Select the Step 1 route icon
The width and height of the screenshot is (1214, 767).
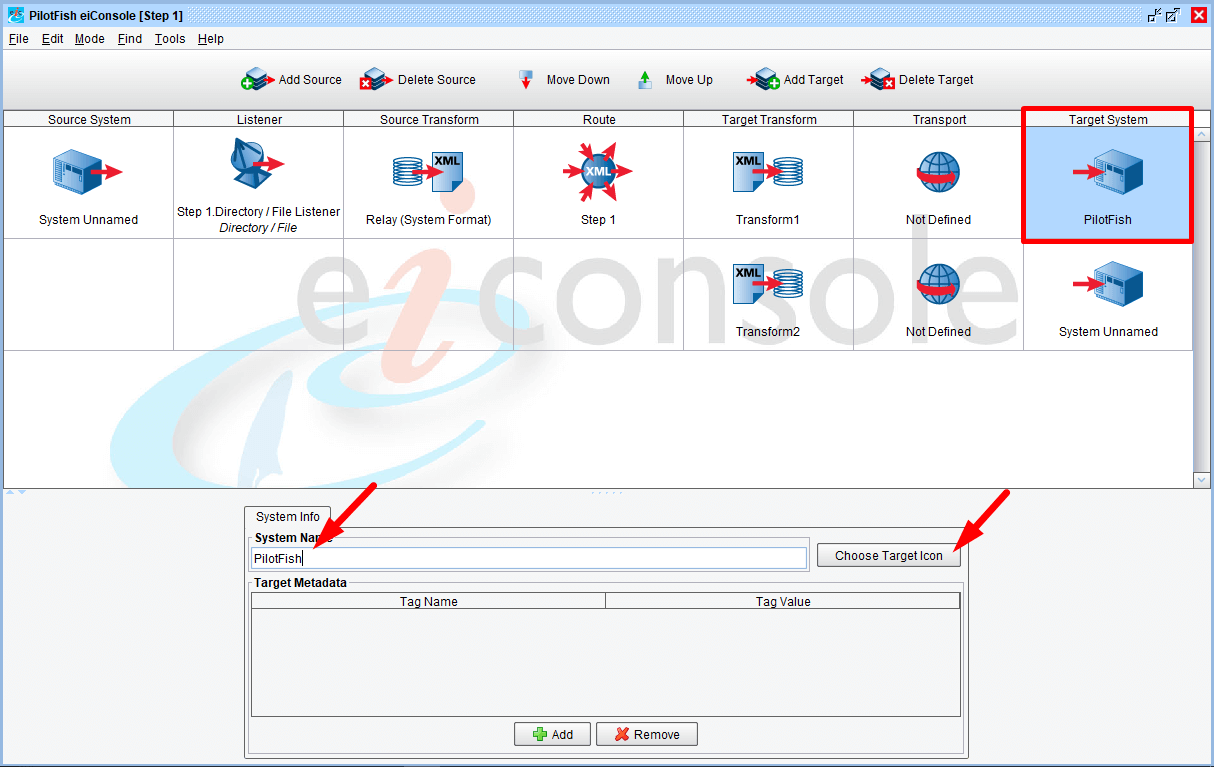[x=598, y=172]
